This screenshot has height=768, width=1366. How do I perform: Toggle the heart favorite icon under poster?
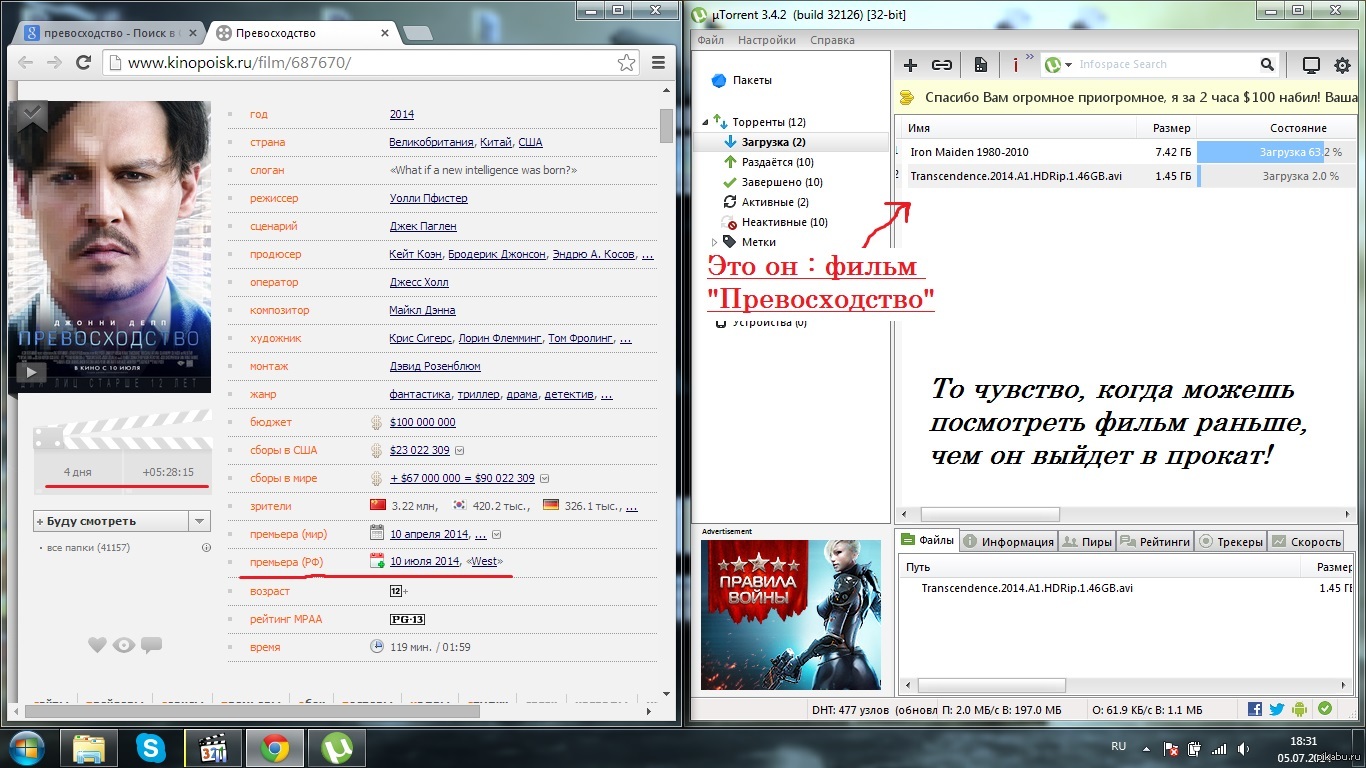coord(97,645)
